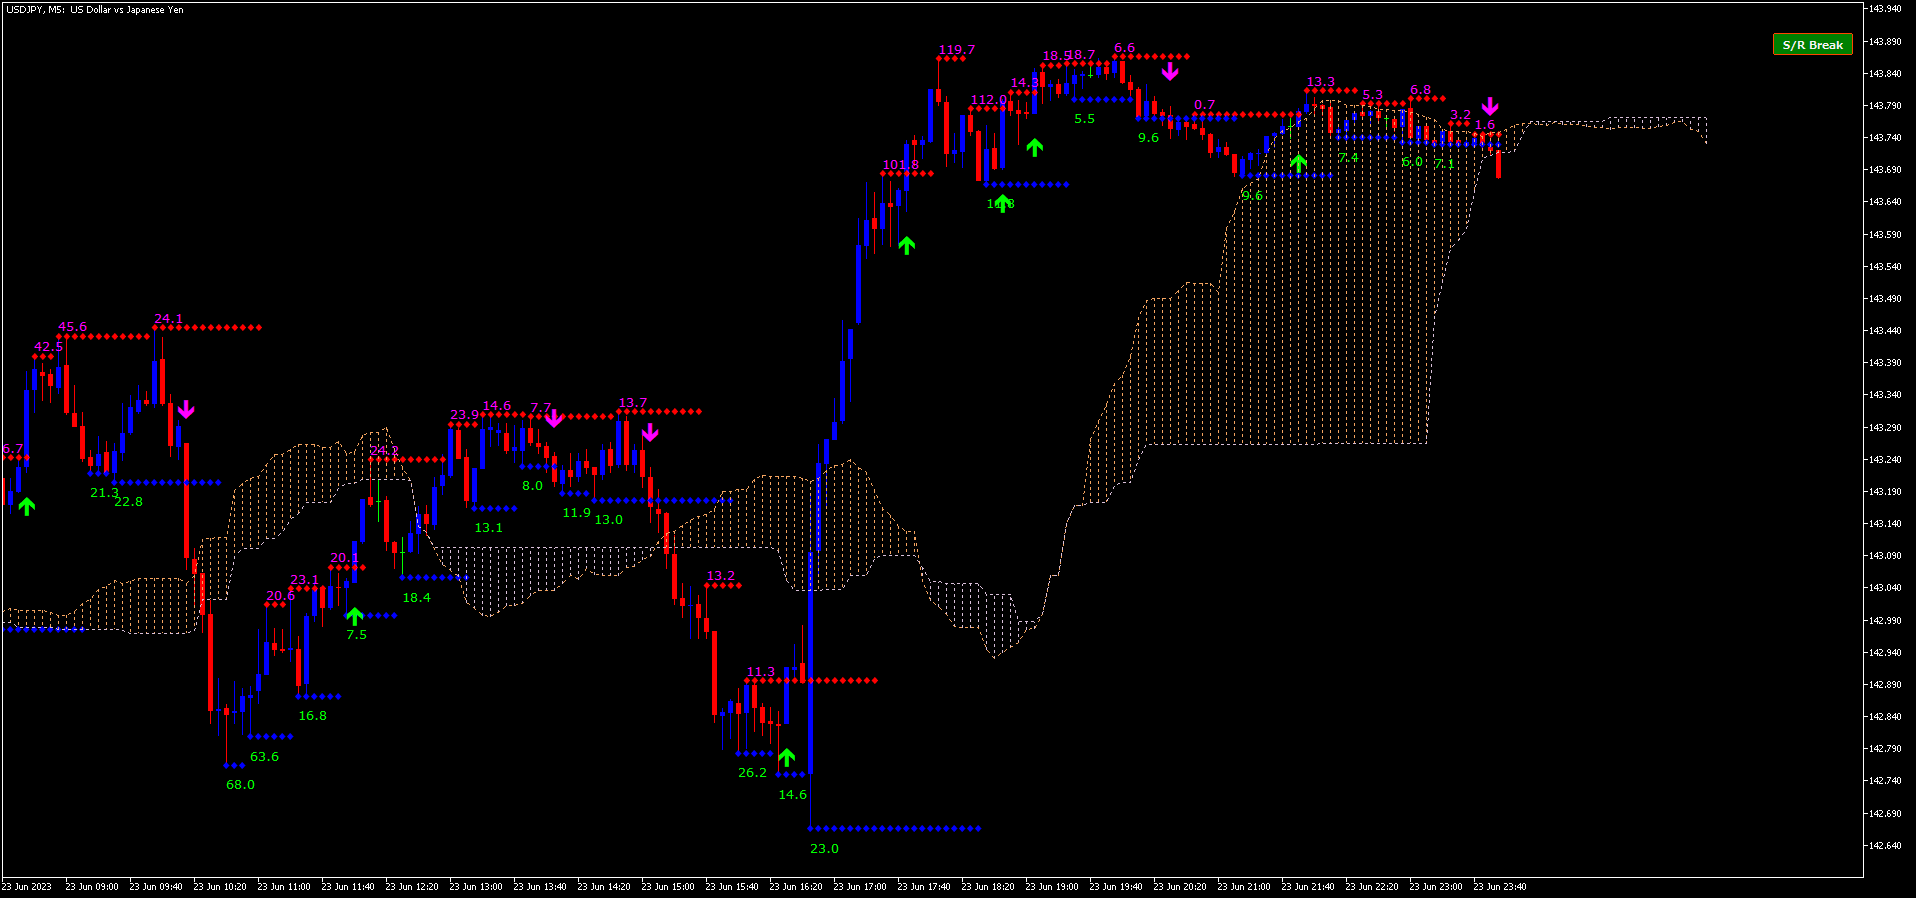This screenshot has width=1916, height=898.
Task: Select the 23.0 support label at the chart bottom
Action: (x=824, y=849)
